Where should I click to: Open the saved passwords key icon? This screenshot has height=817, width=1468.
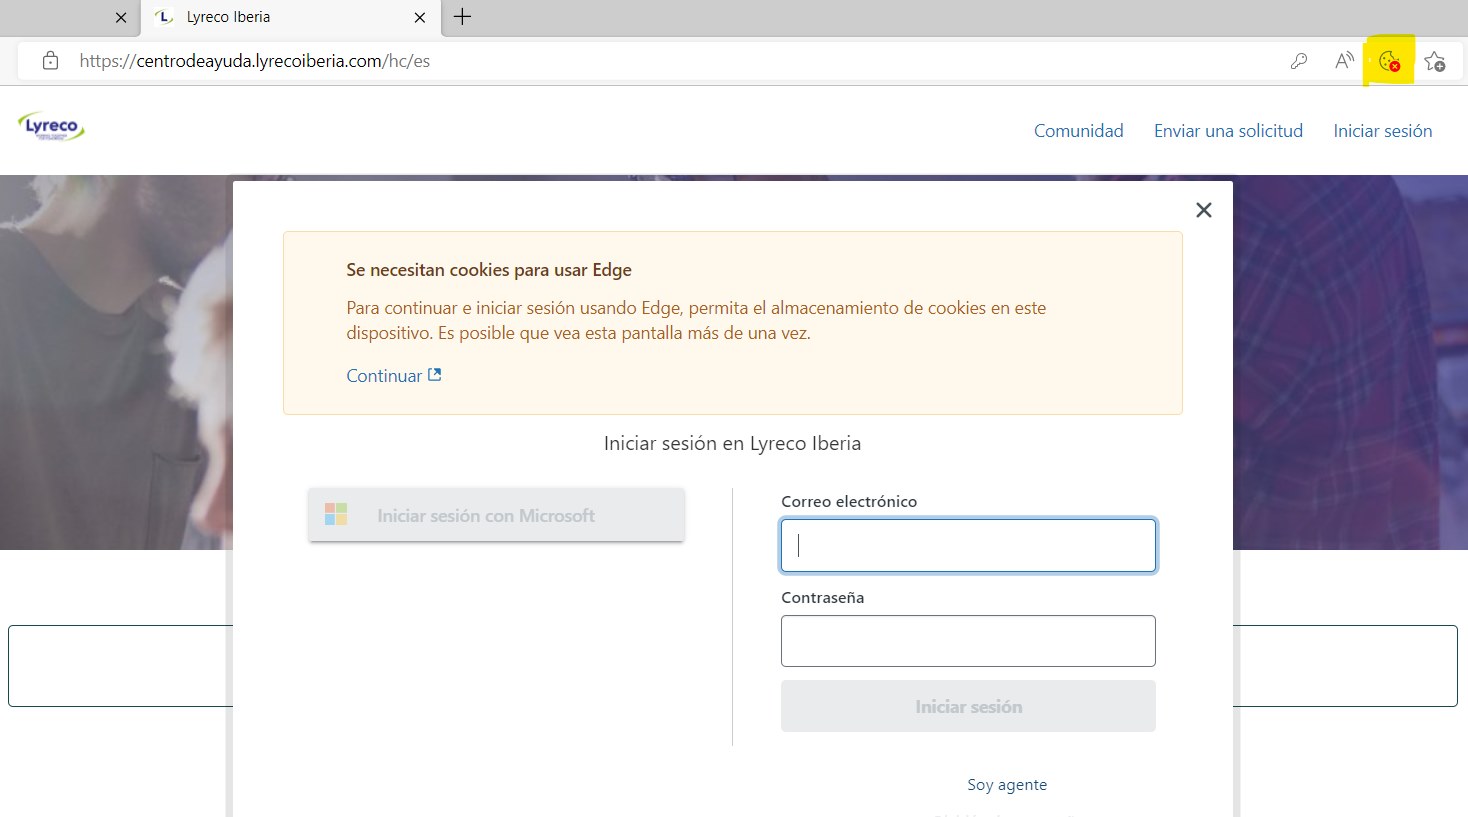tap(1299, 61)
